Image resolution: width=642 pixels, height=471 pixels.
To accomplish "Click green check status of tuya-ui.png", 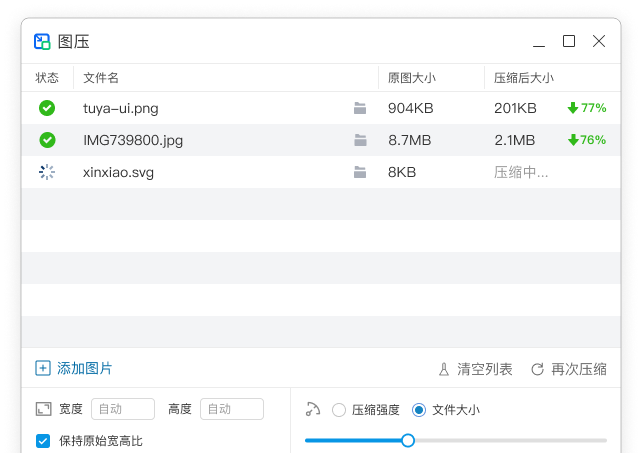I will pos(47,108).
